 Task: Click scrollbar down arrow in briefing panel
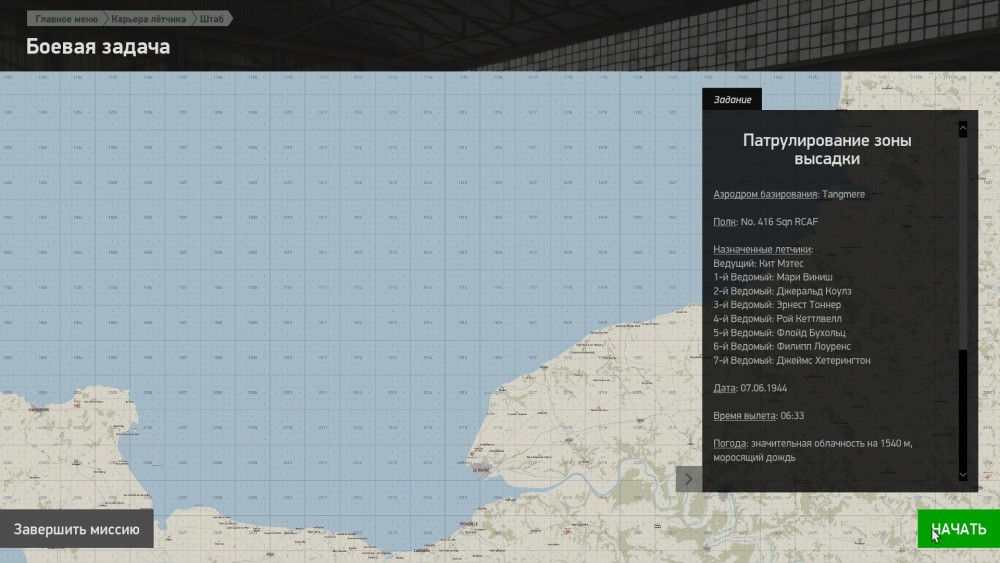point(963,474)
